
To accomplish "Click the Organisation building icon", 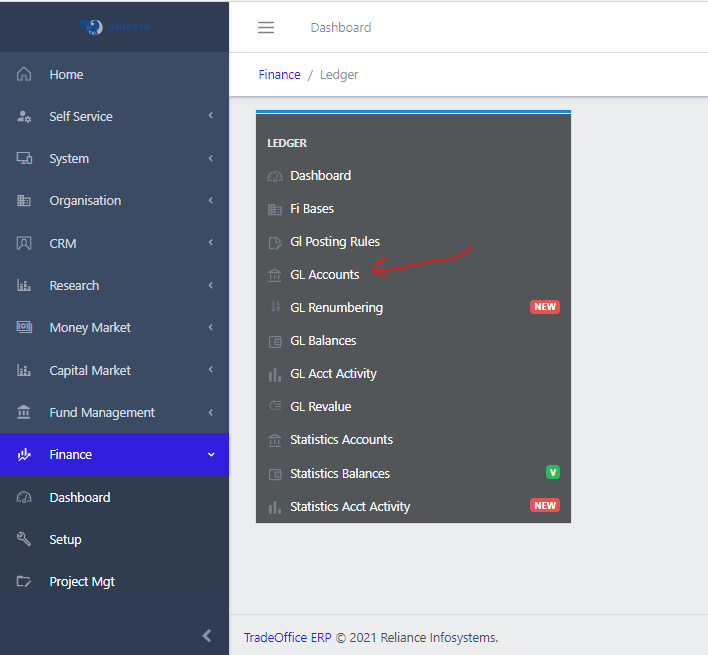I will pyautogui.click(x=24, y=200).
